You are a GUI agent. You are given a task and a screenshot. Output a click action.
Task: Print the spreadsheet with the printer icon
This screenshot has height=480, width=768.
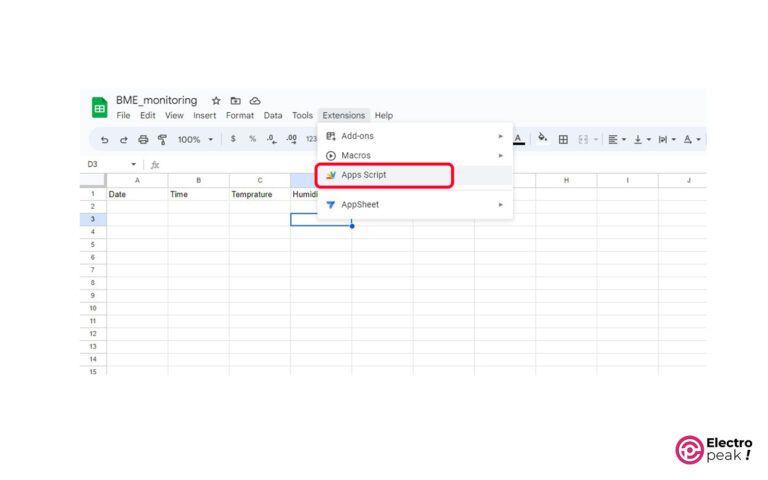click(143, 140)
